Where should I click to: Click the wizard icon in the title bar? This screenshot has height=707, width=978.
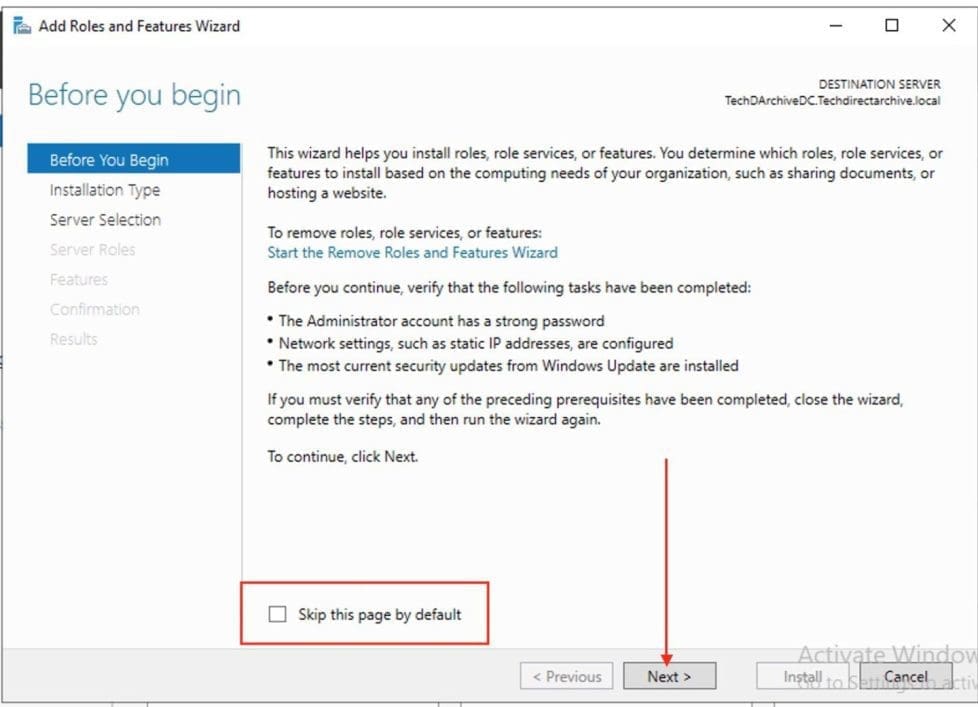coord(21,26)
